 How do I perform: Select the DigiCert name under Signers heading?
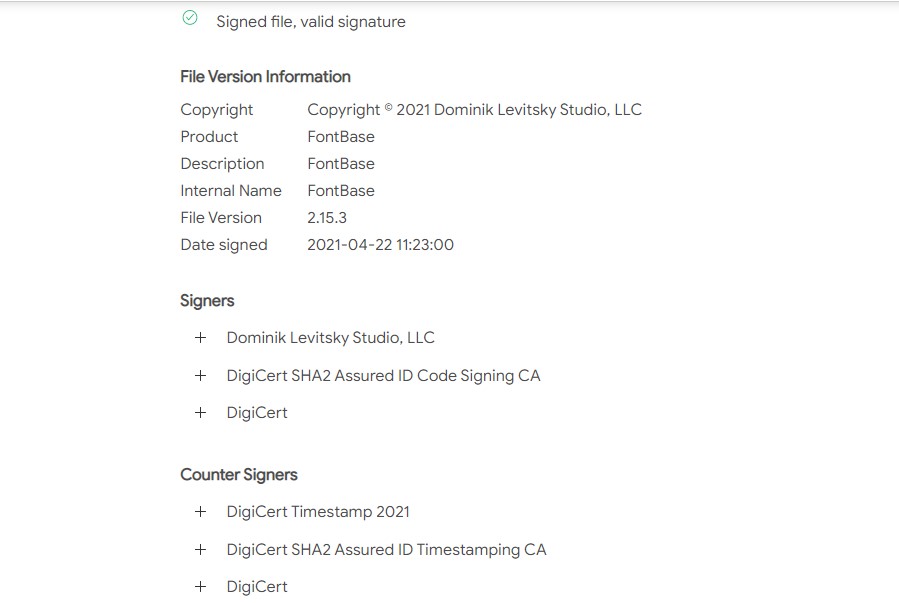(257, 413)
